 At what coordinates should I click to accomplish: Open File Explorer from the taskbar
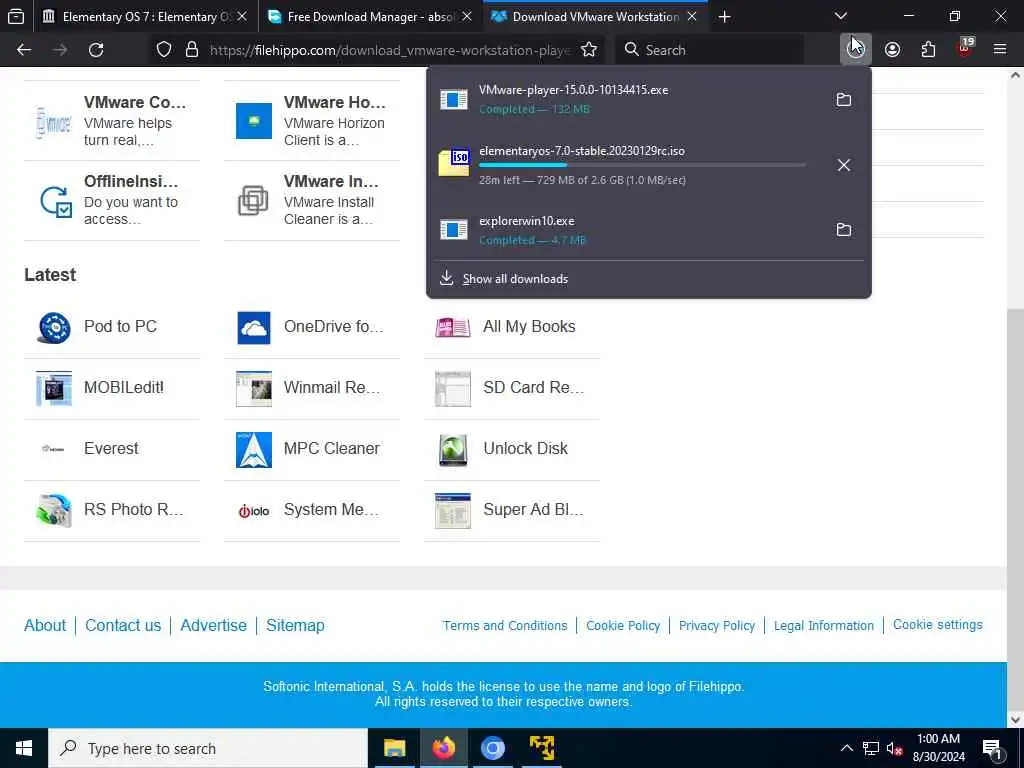pyautogui.click(x=394, y=748)
